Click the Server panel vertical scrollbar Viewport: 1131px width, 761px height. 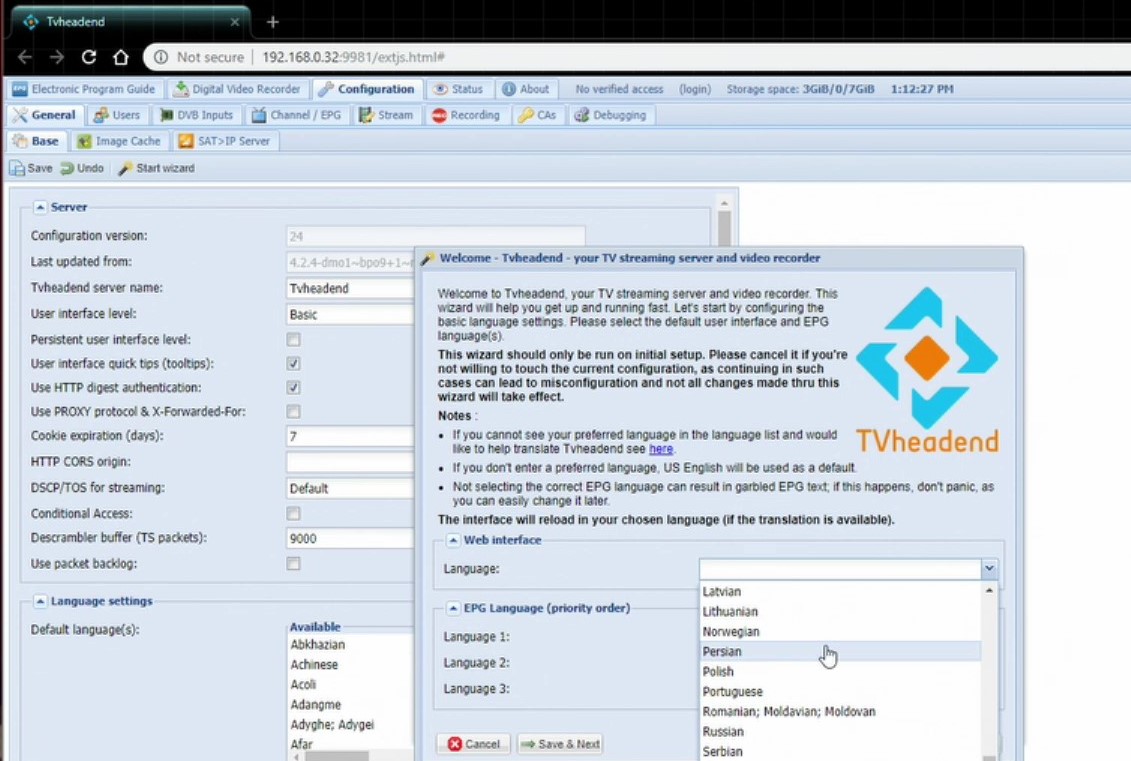[724, 227]
